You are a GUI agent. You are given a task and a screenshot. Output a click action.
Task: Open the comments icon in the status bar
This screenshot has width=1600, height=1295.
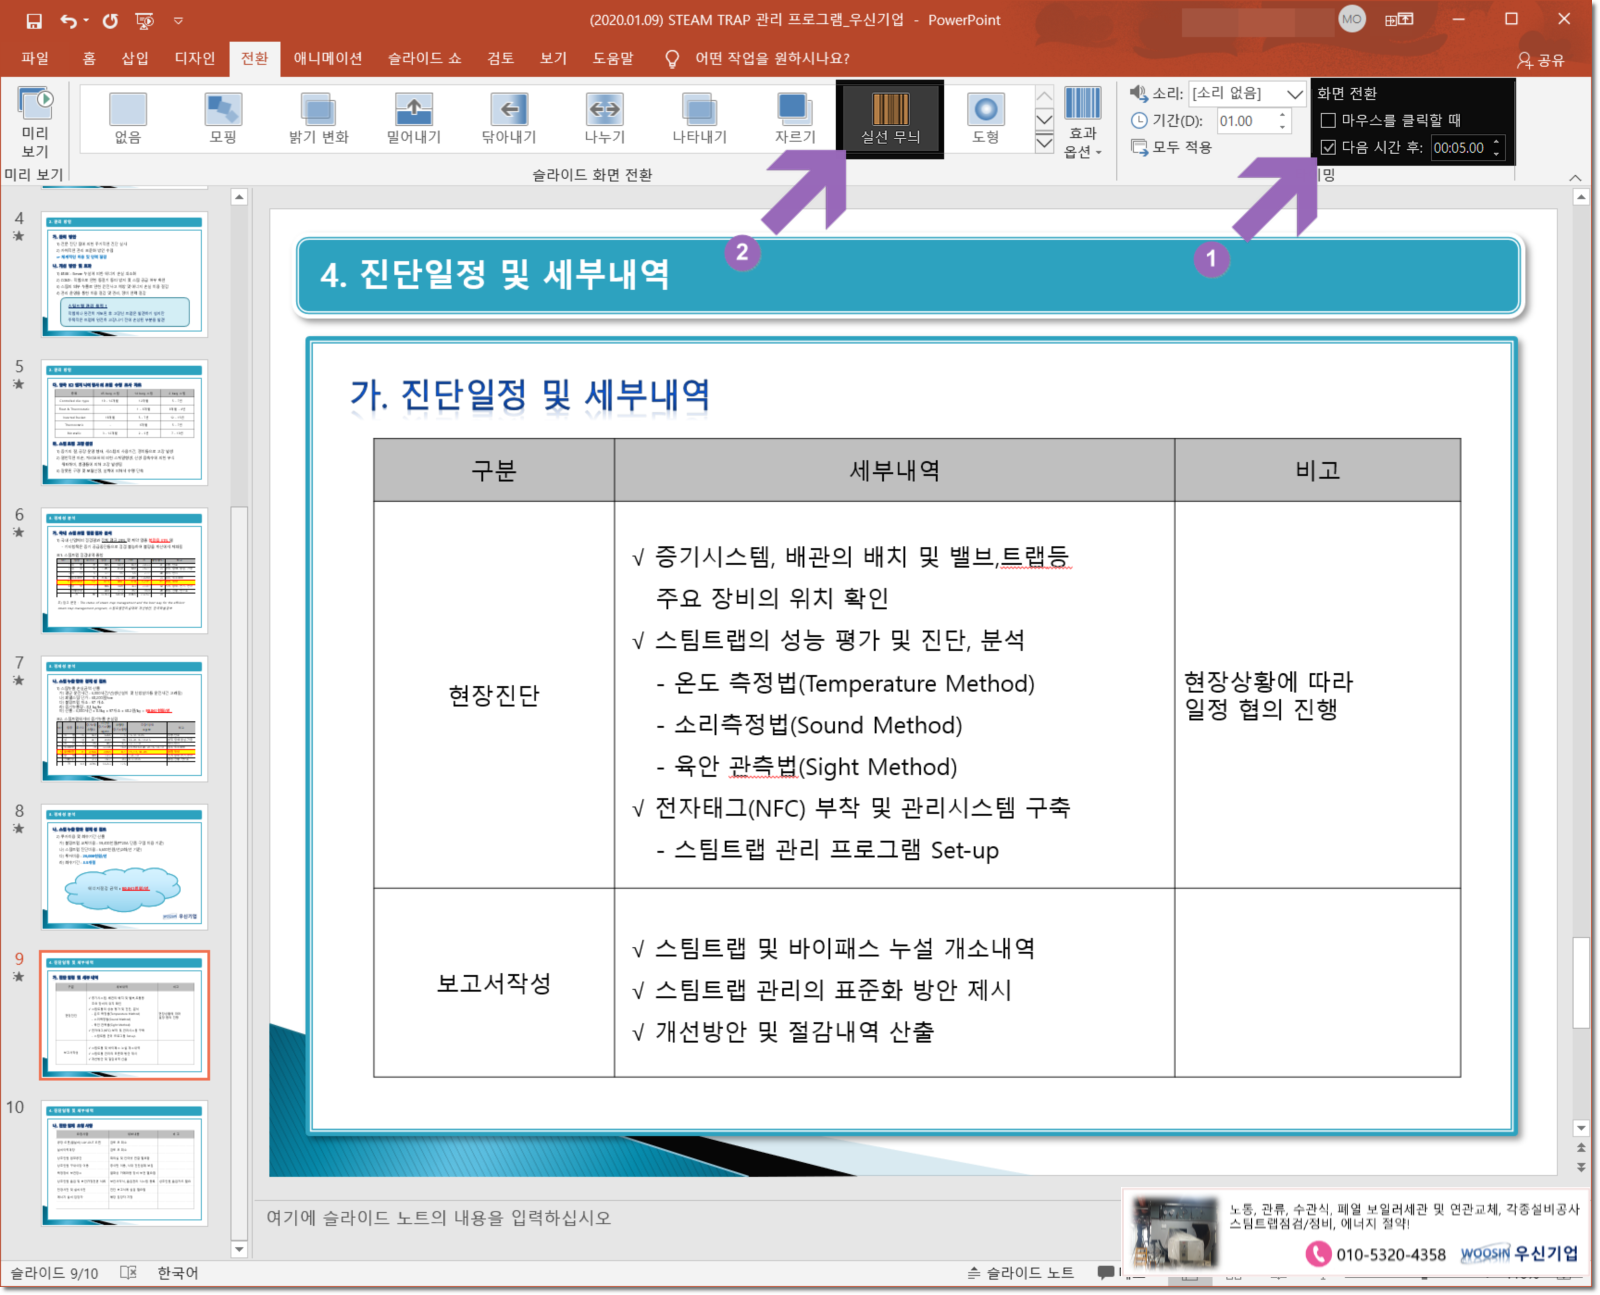click(x=1105, y=1272)
